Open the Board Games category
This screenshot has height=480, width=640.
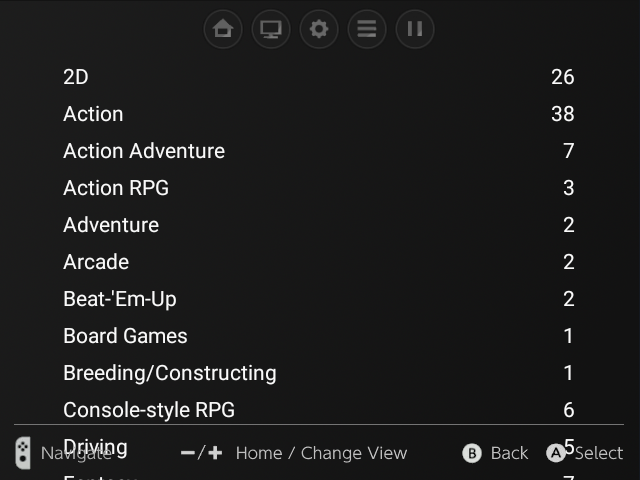point(125,336)
